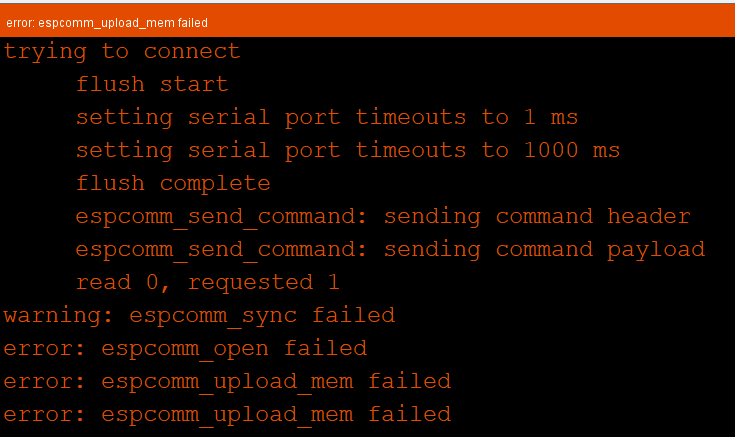The width and height of the screenshot is (735, 438).
Task: Click the word 'payload' in the console
Action: pyautogui.click(x=656, y=250)
